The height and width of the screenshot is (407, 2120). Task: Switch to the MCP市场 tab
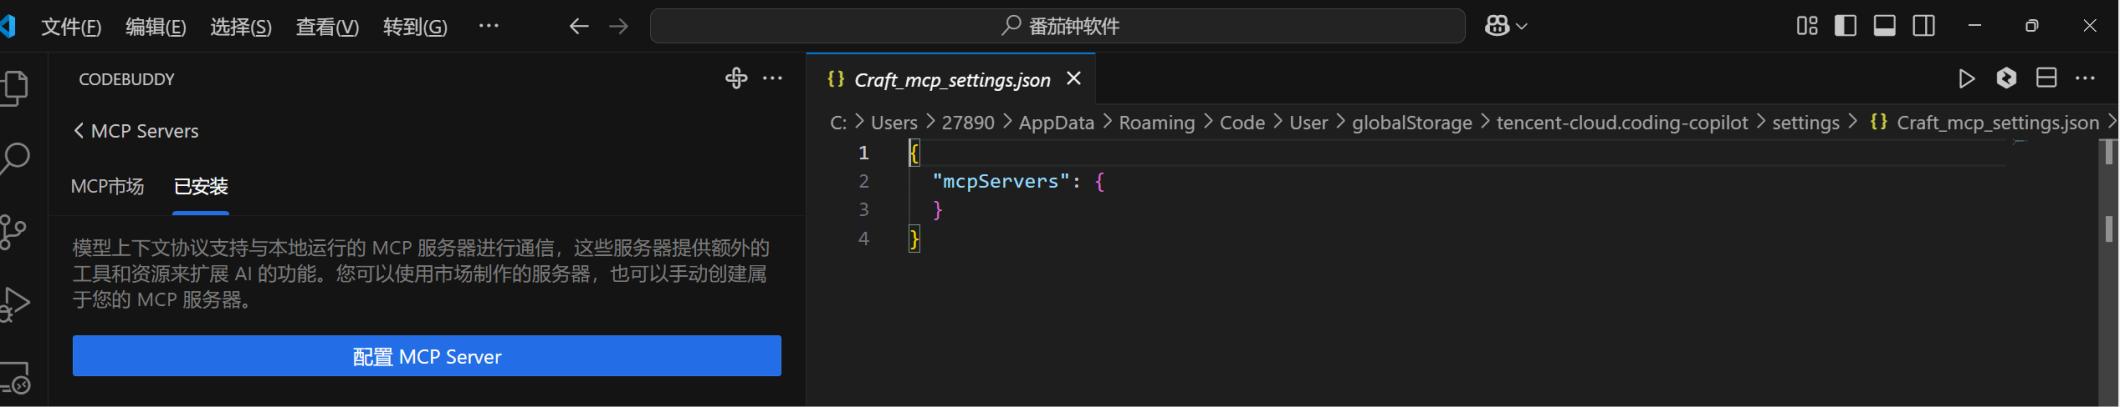point(107,186)
